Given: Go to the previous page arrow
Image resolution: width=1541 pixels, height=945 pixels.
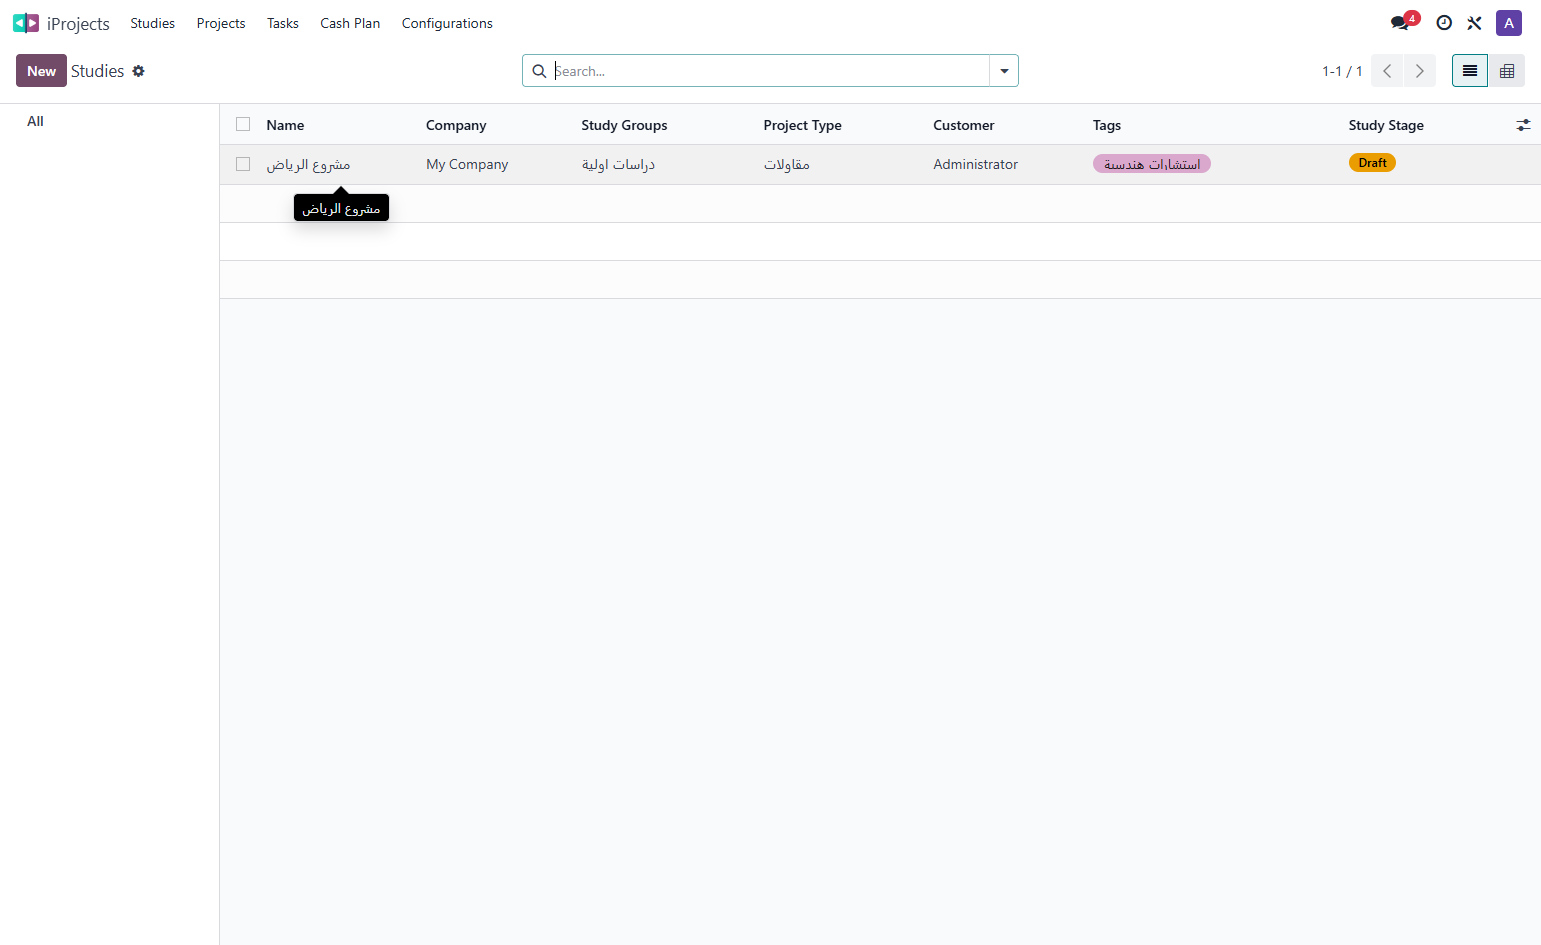Looking at the screenshot, I should [1387, 71].
